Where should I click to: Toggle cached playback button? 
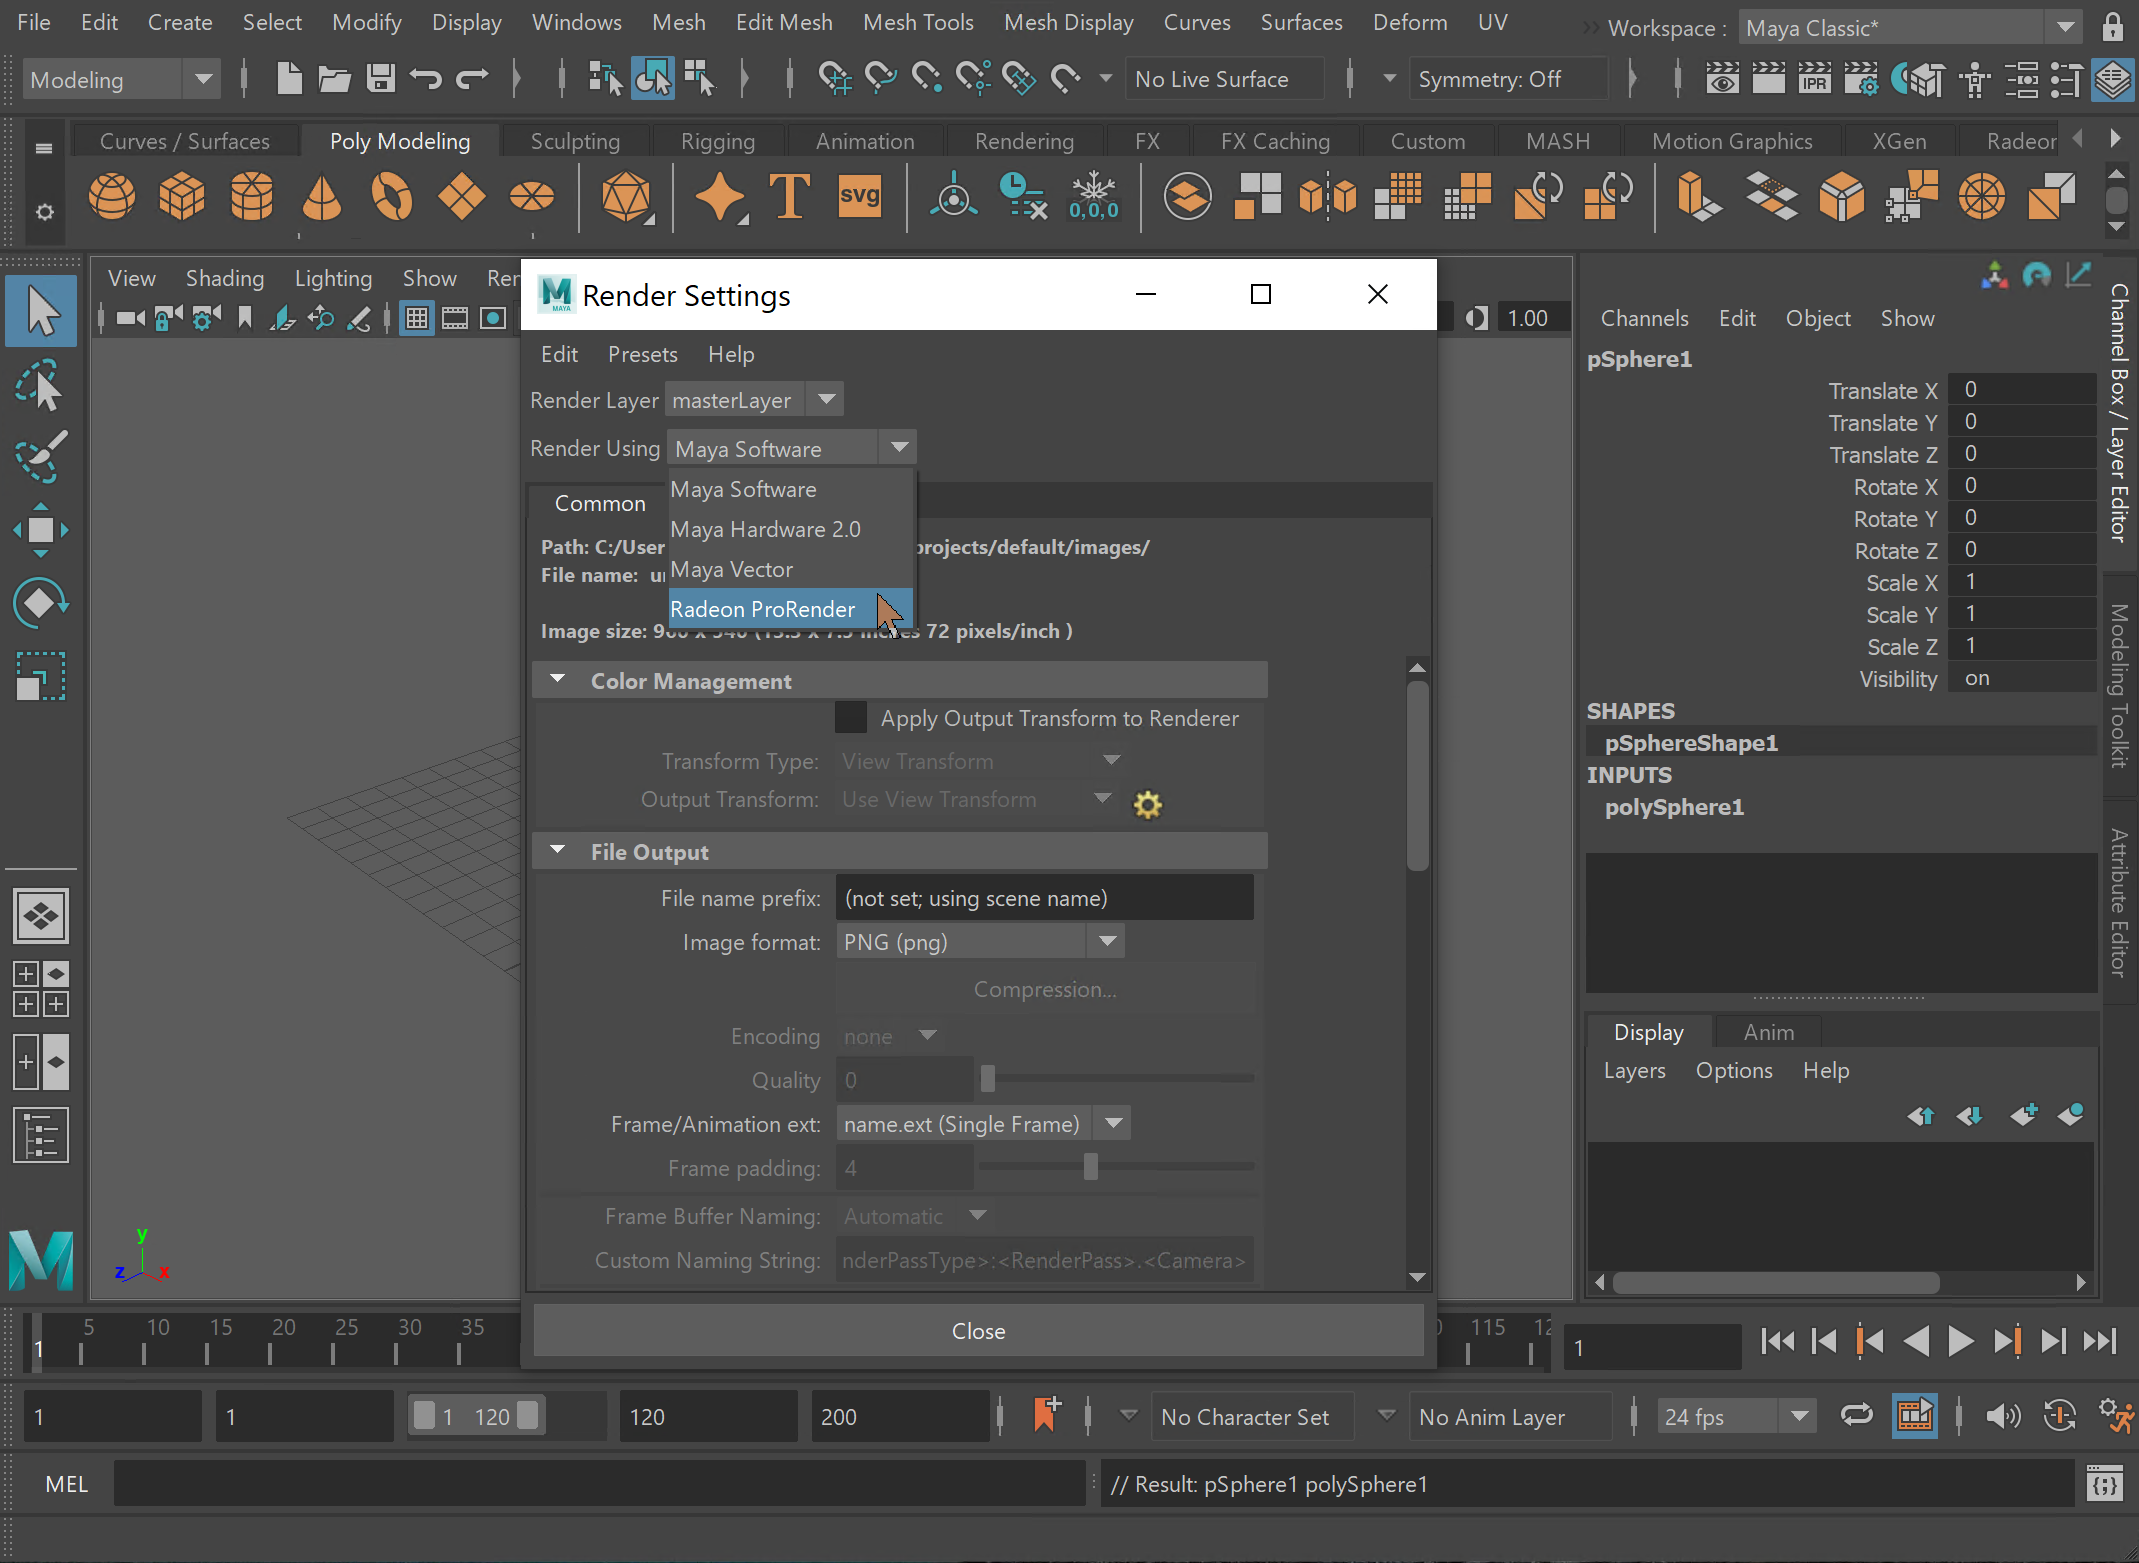(x=1914, y=1415)
